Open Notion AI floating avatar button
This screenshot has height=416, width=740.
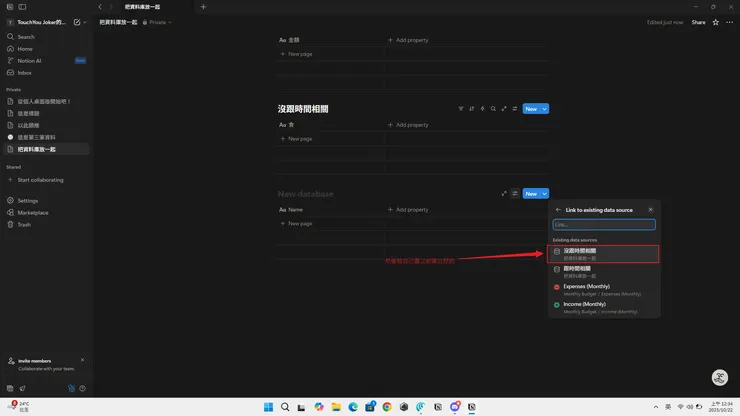[719, 377]
